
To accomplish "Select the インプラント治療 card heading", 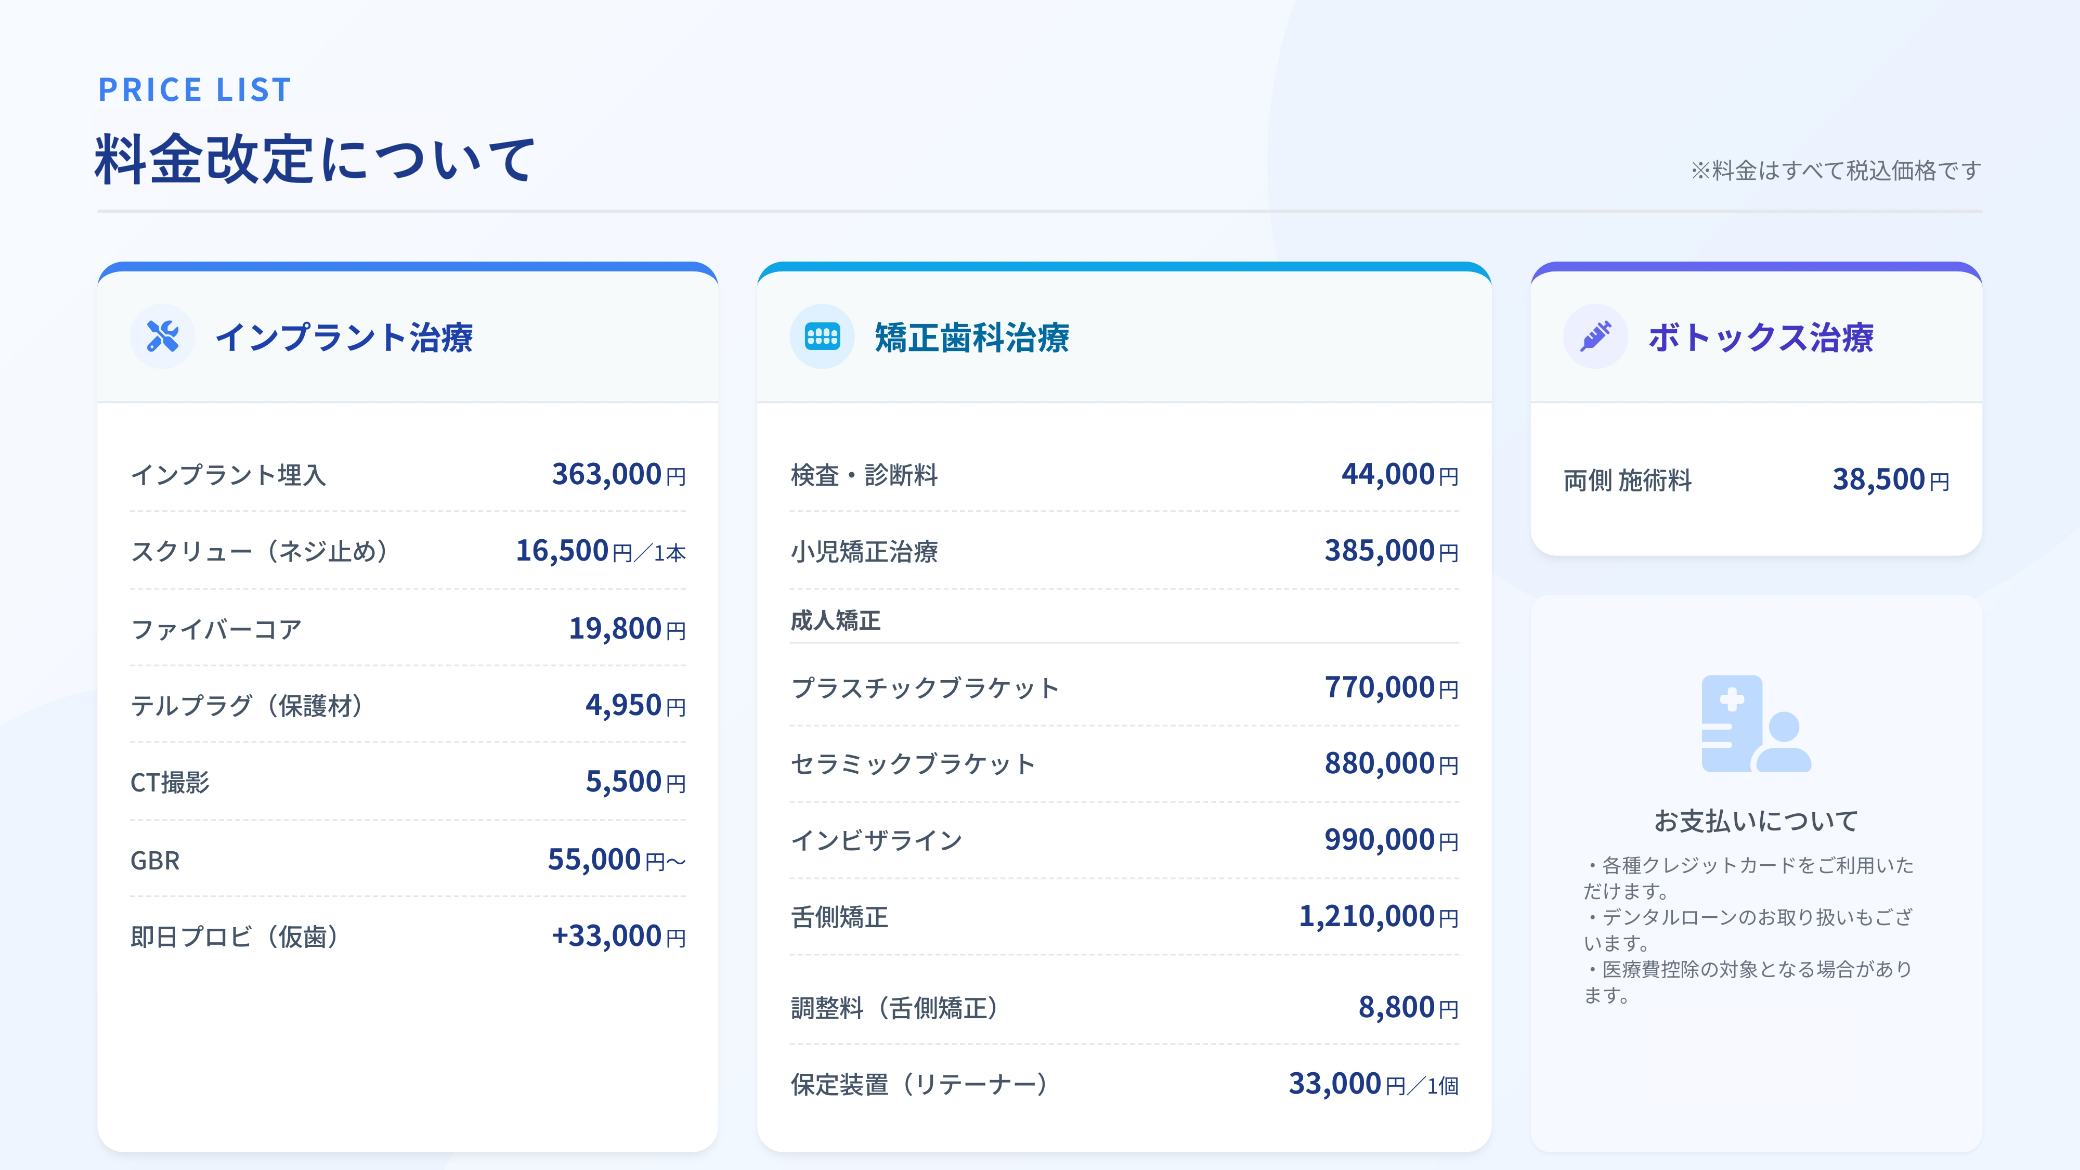I will [x=343, y=338].
